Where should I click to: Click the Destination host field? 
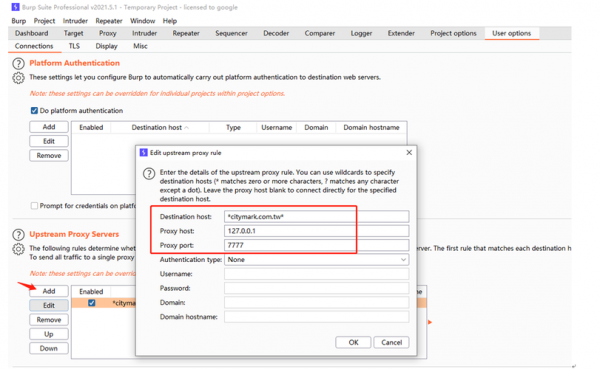(x=316, y=217)
